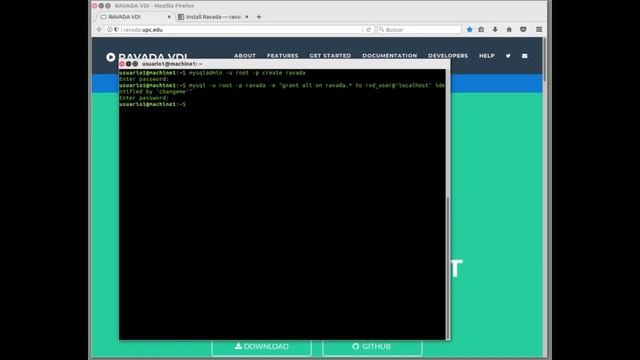
Task: Click the mysql grant all command line
Action: pos(282,89)
